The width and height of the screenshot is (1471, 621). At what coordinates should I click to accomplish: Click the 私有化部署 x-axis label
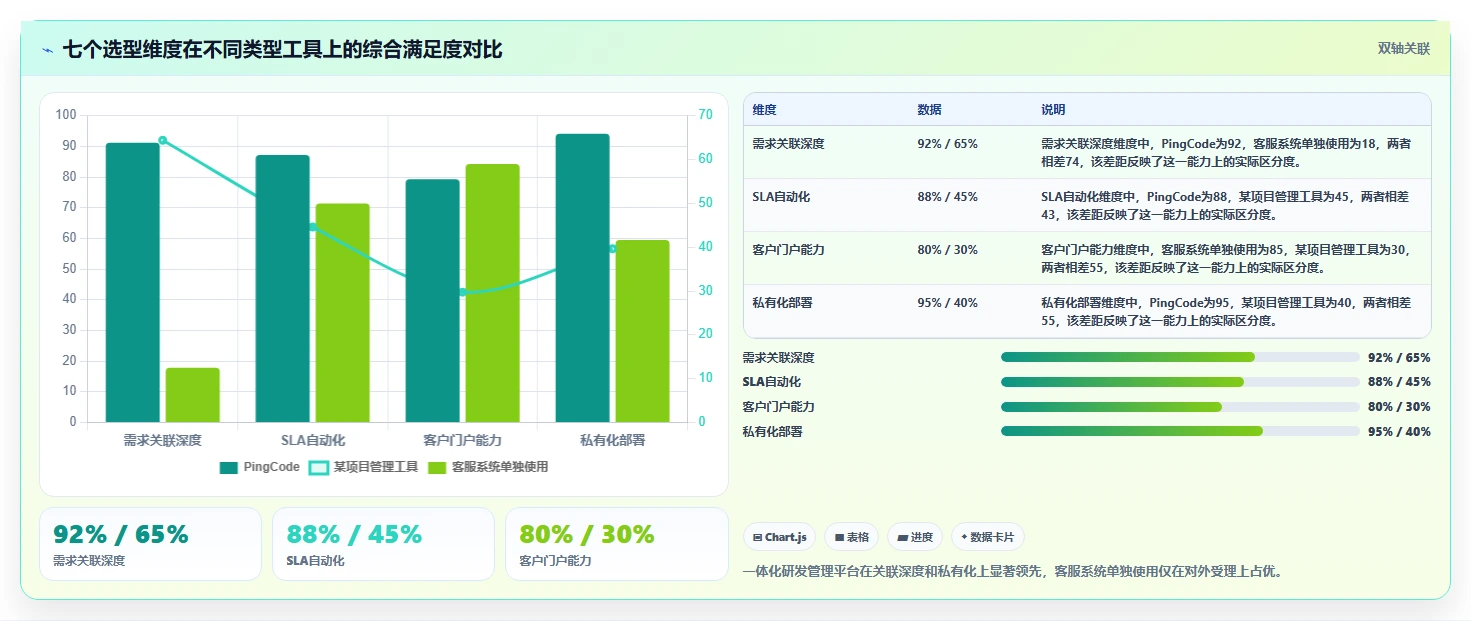pos(612,440)
